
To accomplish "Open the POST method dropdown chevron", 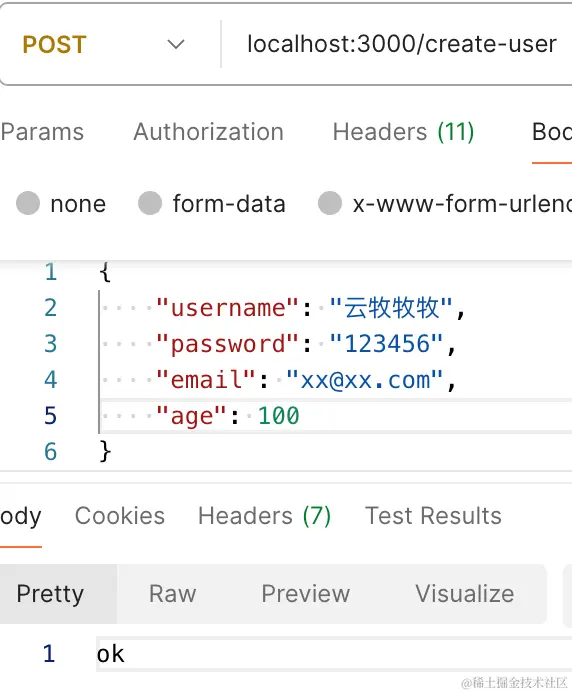I will coord(176,44).
